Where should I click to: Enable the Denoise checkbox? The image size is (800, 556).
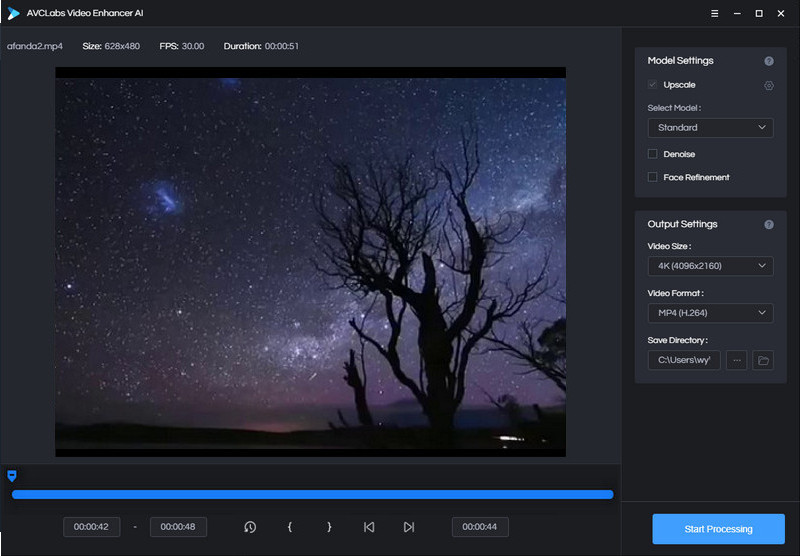click(x=652, y=154)
